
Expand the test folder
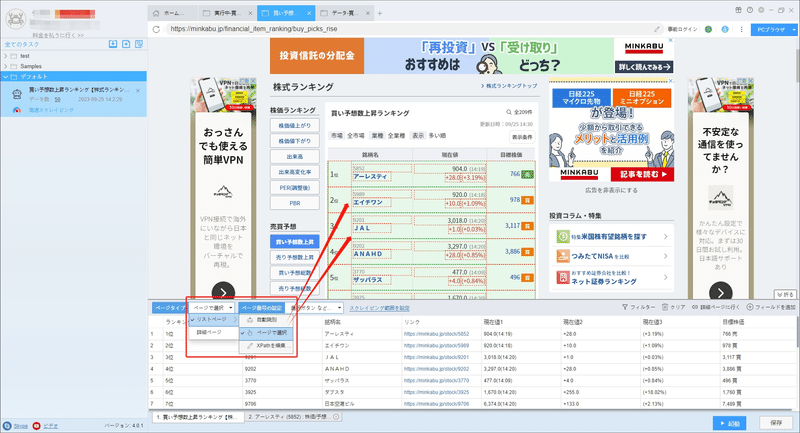pyautogui.click(x=6, y=56)
